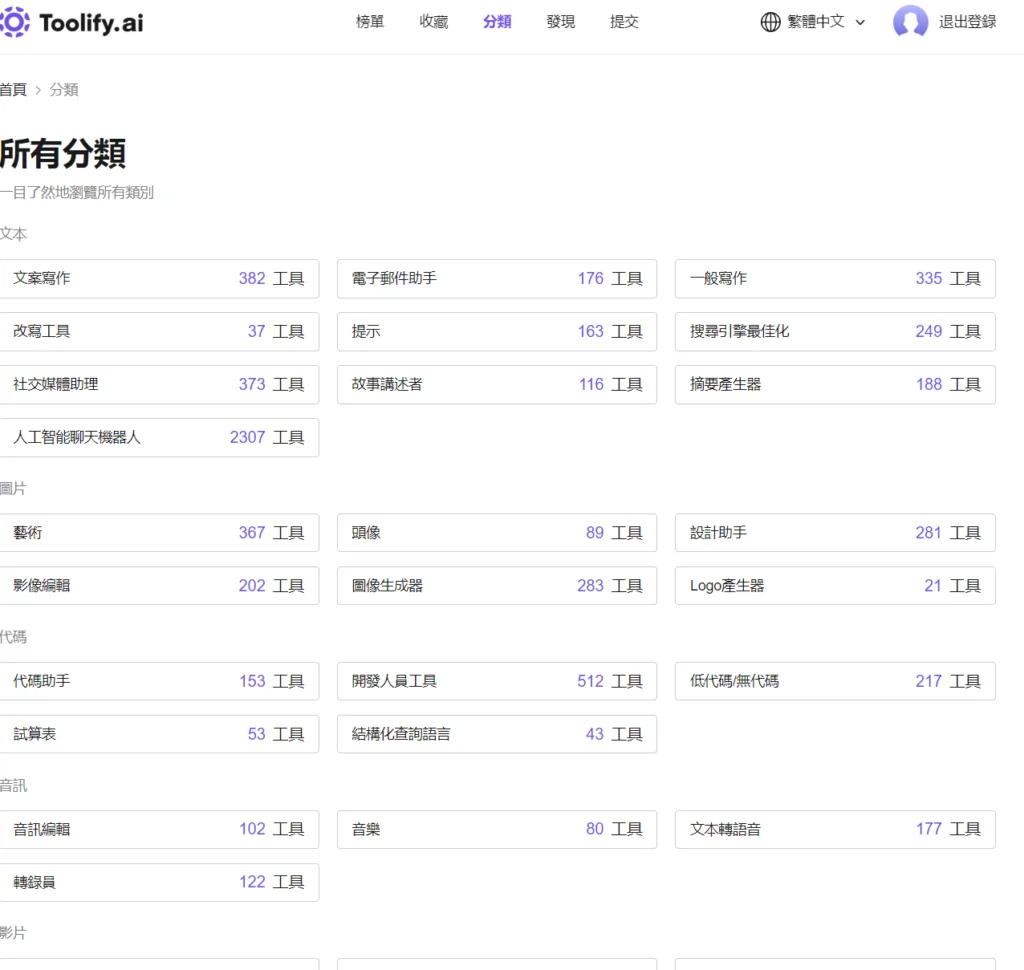1024x970 pixels.
Task: Open the user avatar profile icon
Action: pos(910,22)
